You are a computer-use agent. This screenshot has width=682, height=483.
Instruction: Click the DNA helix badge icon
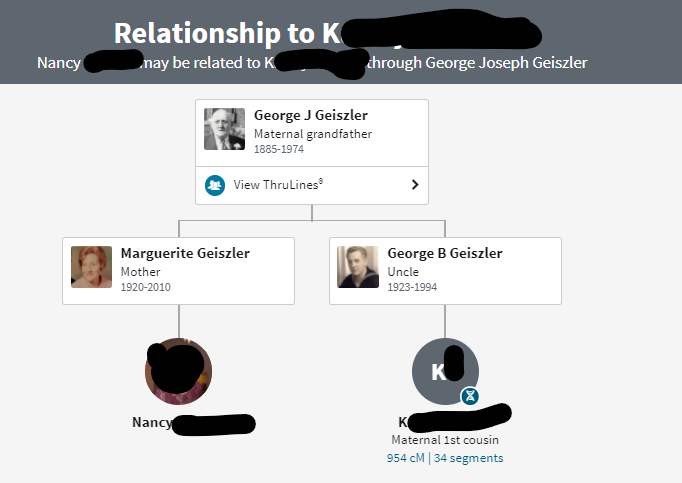[470, 396]
